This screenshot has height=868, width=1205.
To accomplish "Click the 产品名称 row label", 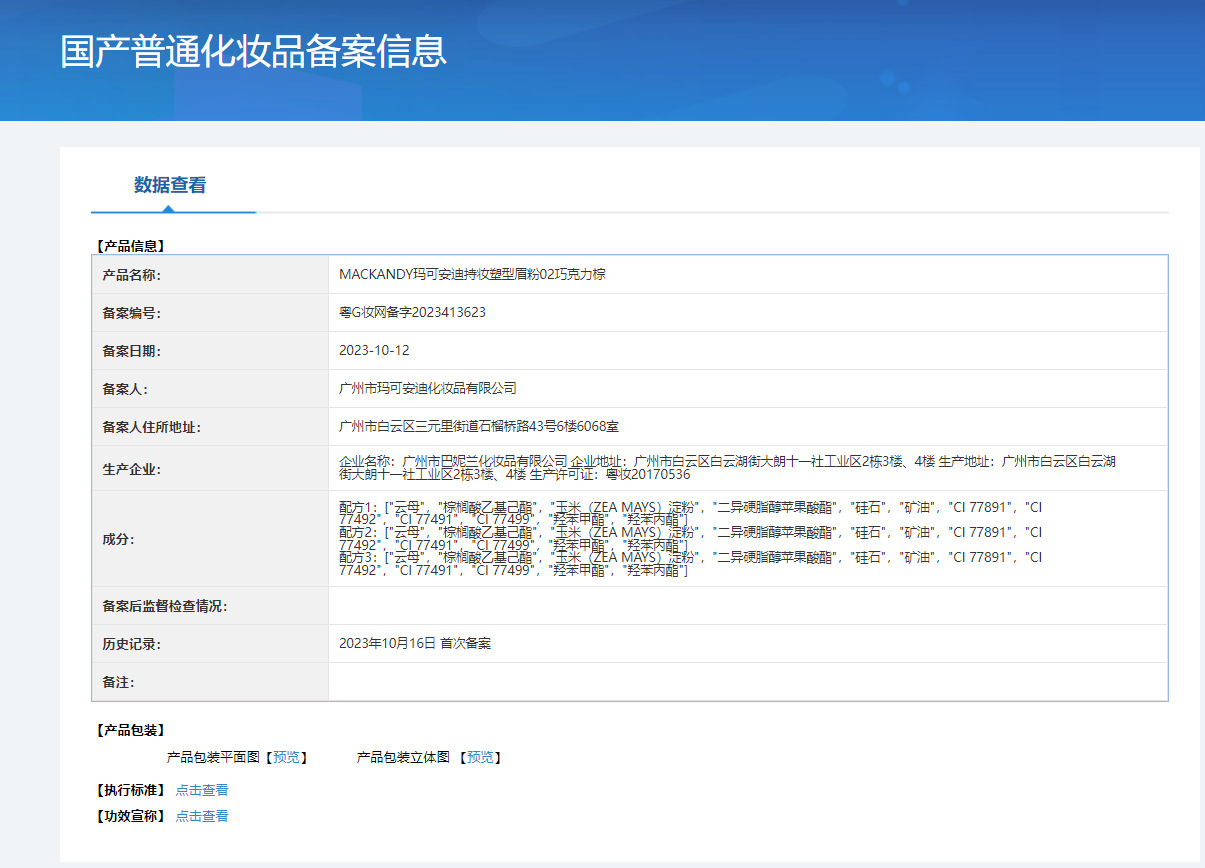I will click(x=132, y=275).
